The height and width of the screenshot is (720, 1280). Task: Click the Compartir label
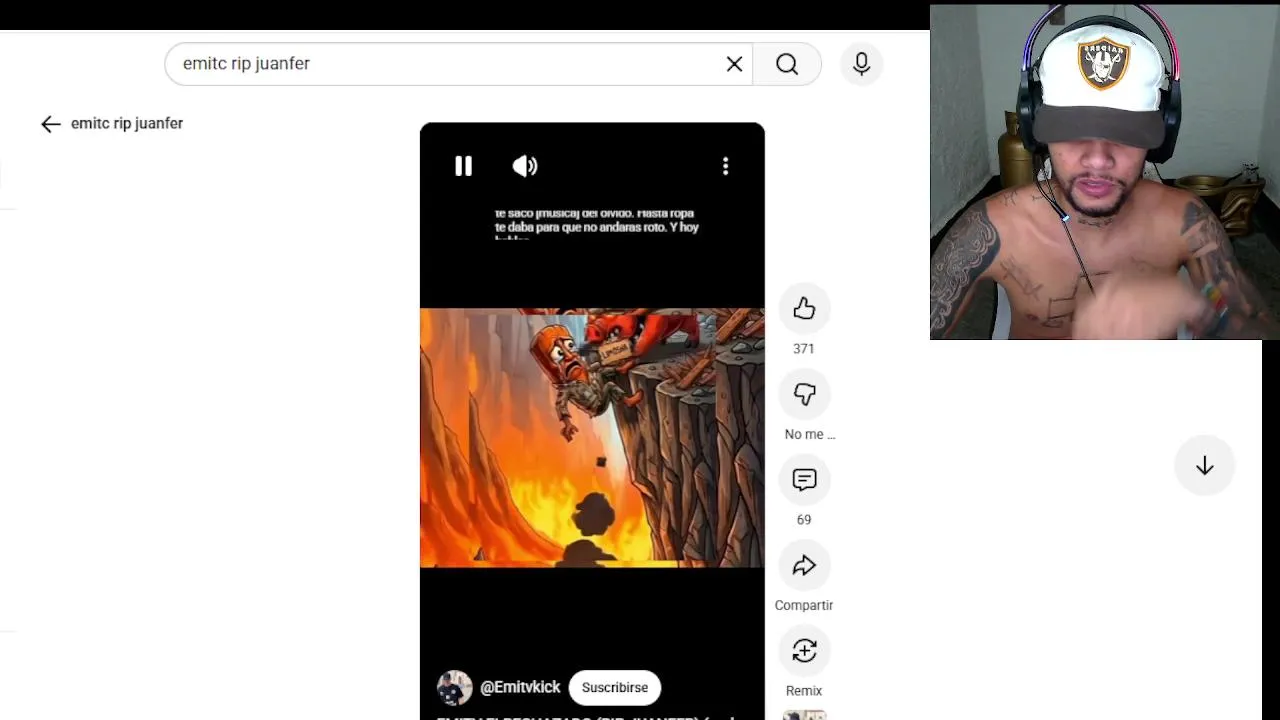click(x=804, y=605)
